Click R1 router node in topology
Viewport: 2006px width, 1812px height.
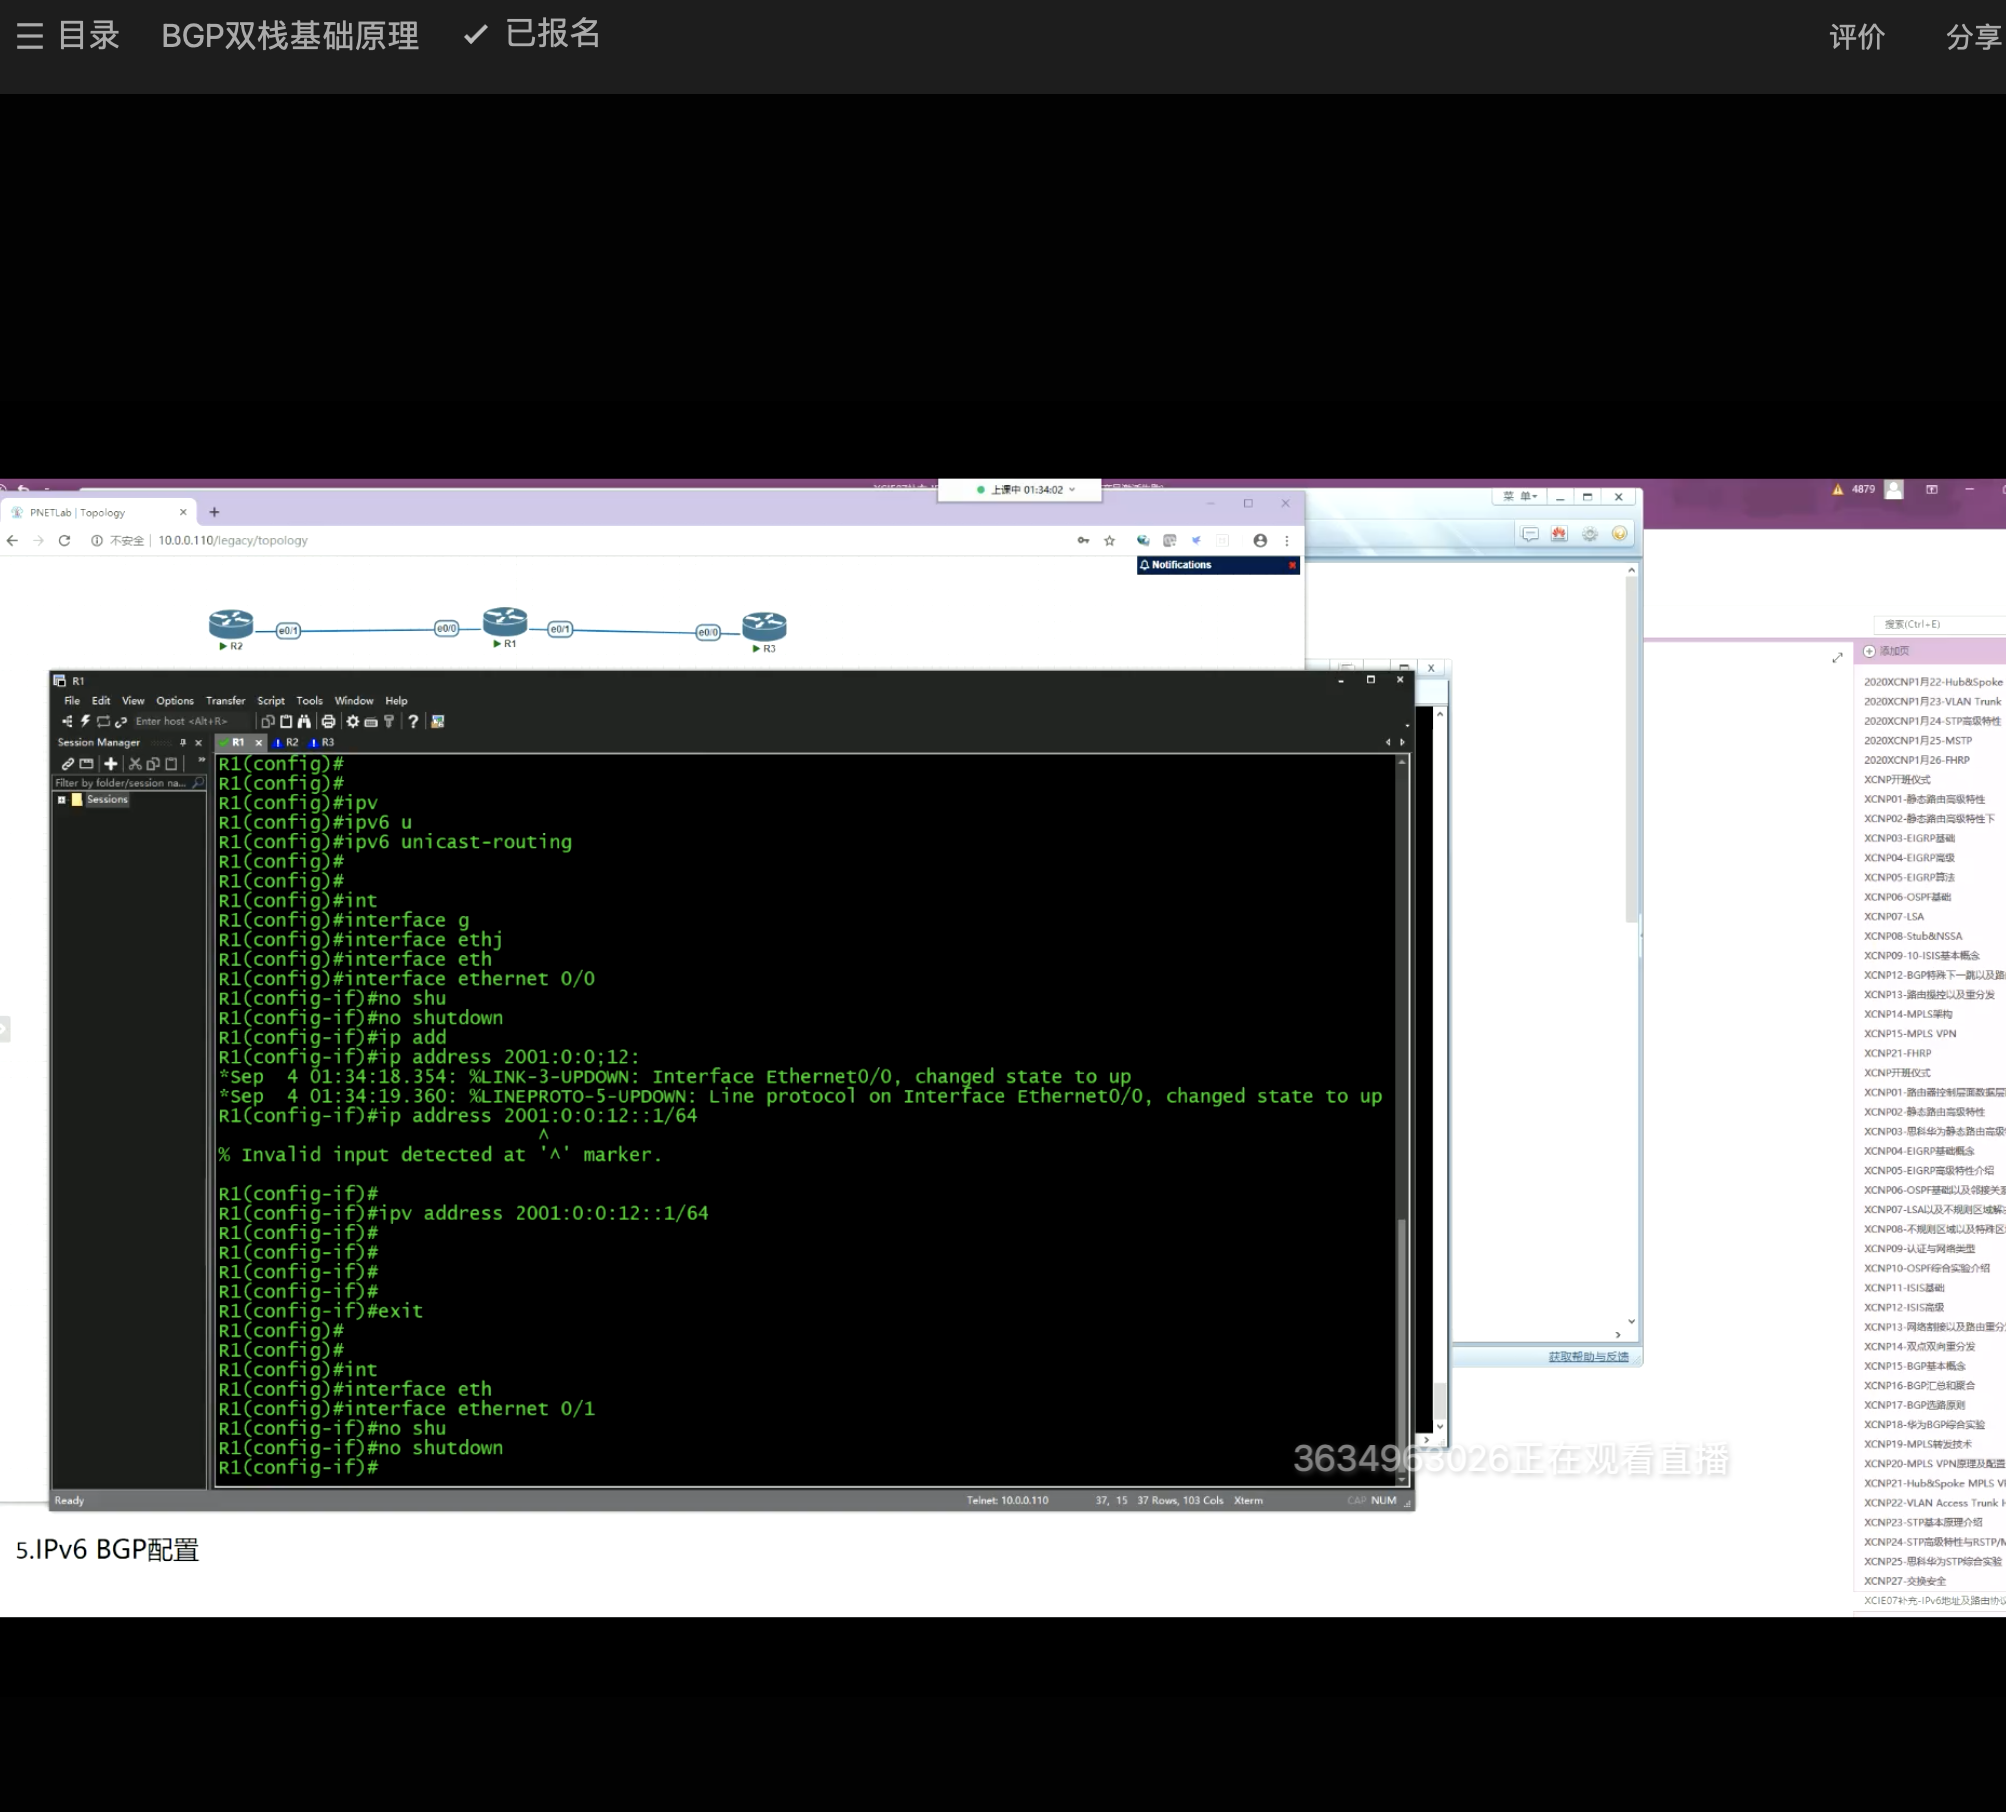coord(505,621)
